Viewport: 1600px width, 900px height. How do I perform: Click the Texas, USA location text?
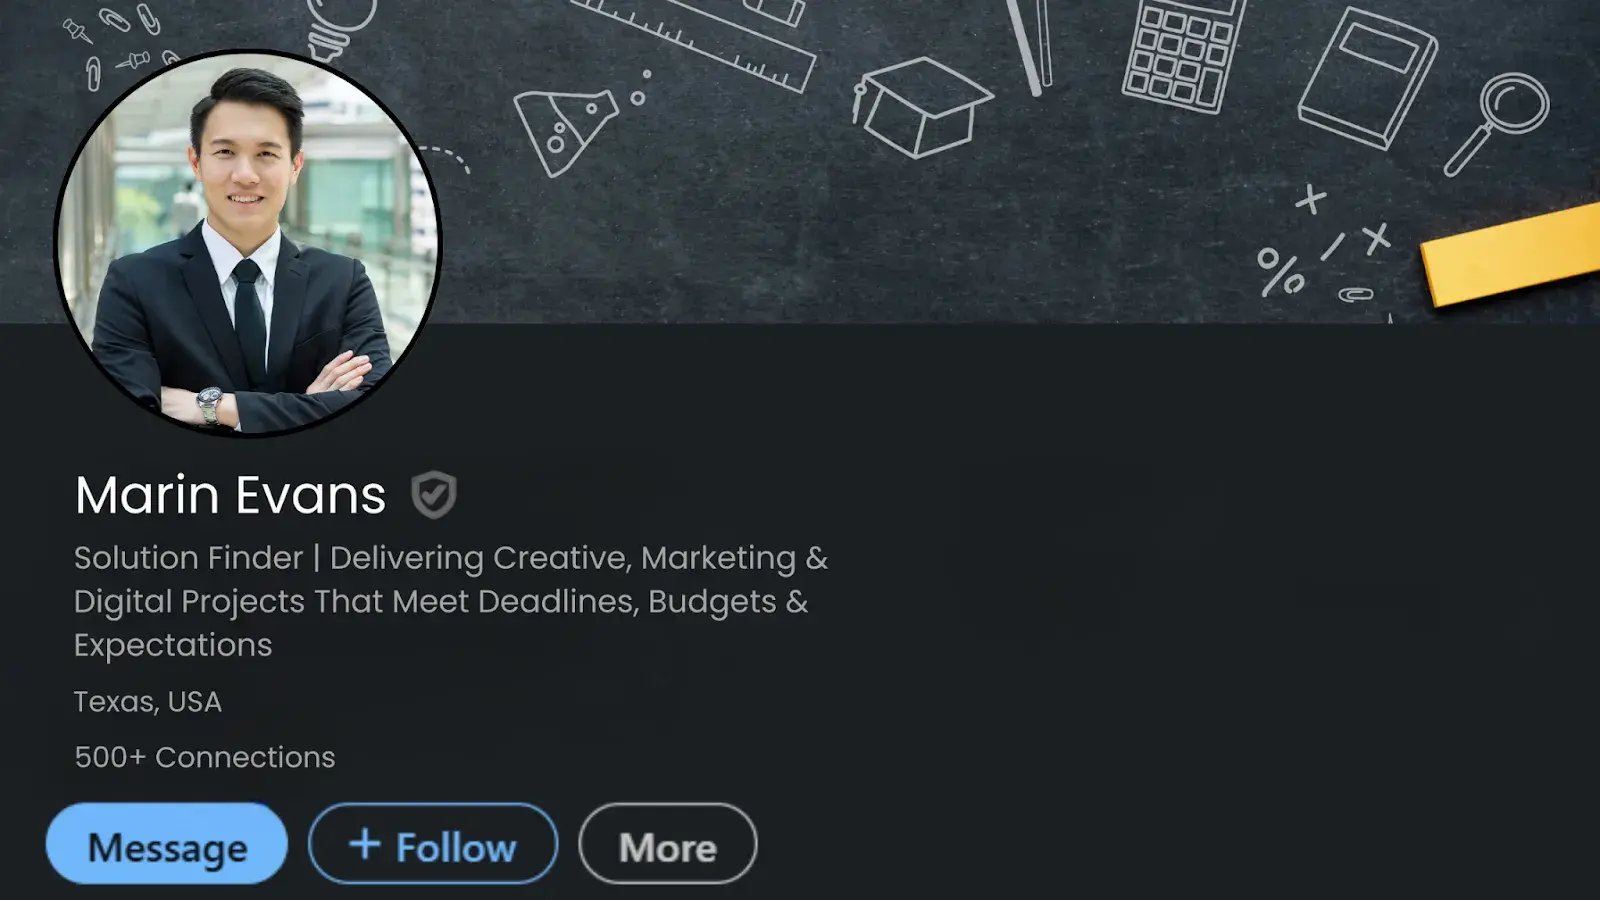coord(148,702)
